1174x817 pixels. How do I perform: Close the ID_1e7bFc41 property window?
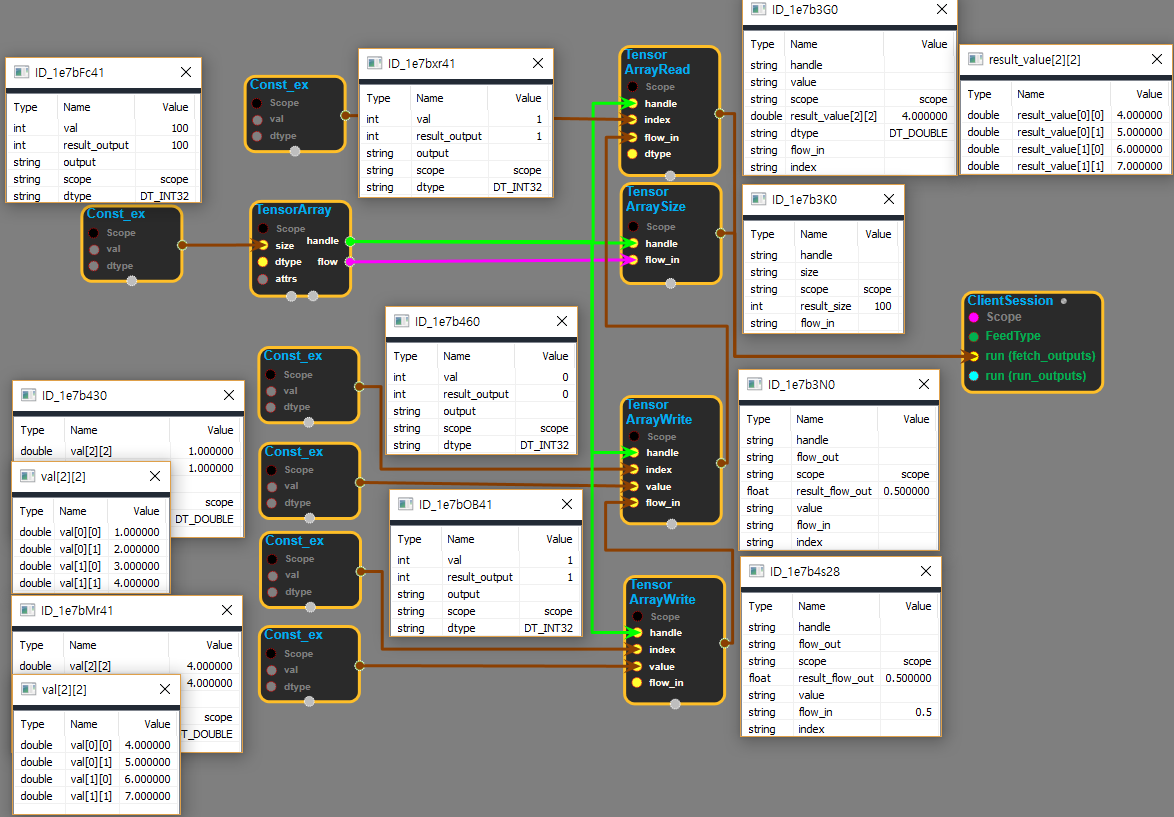click(186, 72)
